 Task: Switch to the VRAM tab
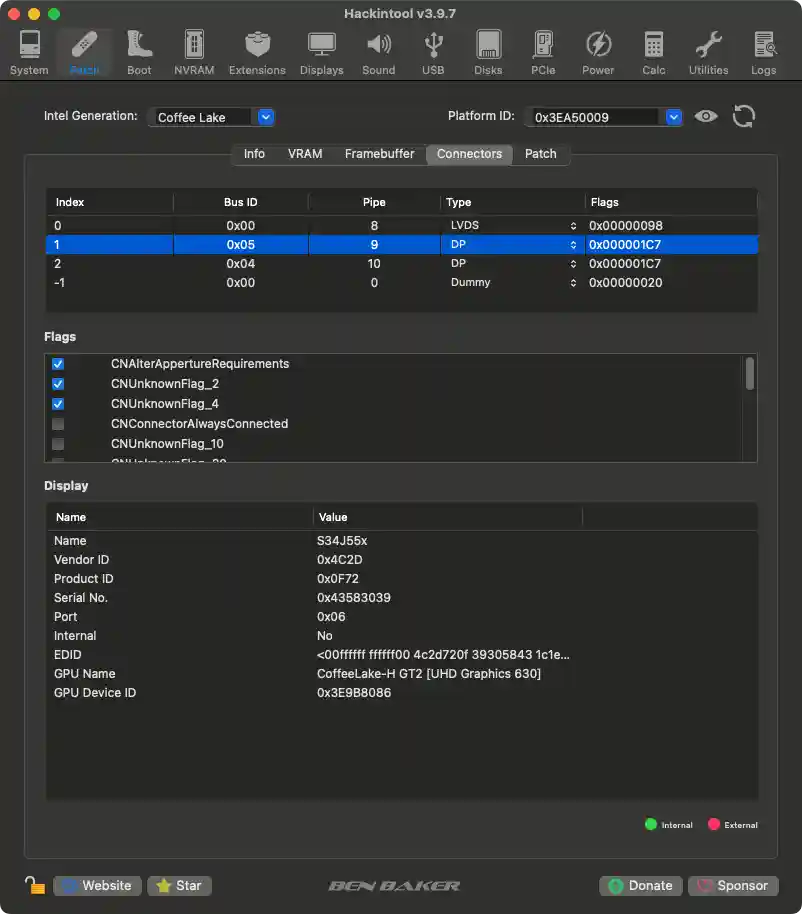304,154
